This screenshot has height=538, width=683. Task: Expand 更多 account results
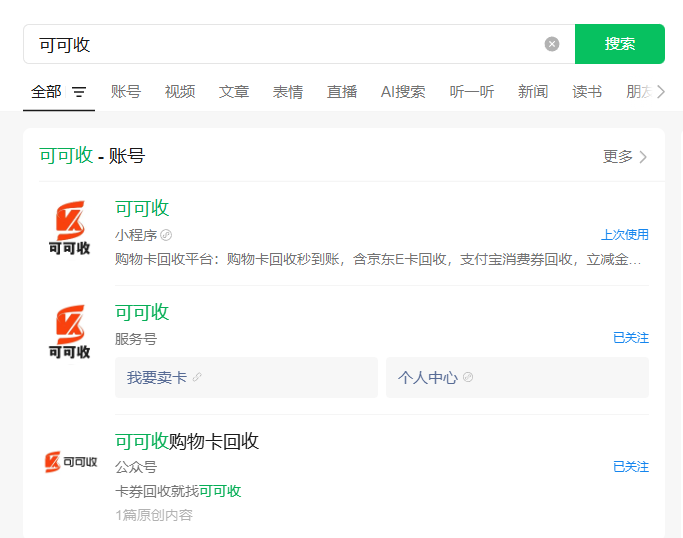point(625,157)
